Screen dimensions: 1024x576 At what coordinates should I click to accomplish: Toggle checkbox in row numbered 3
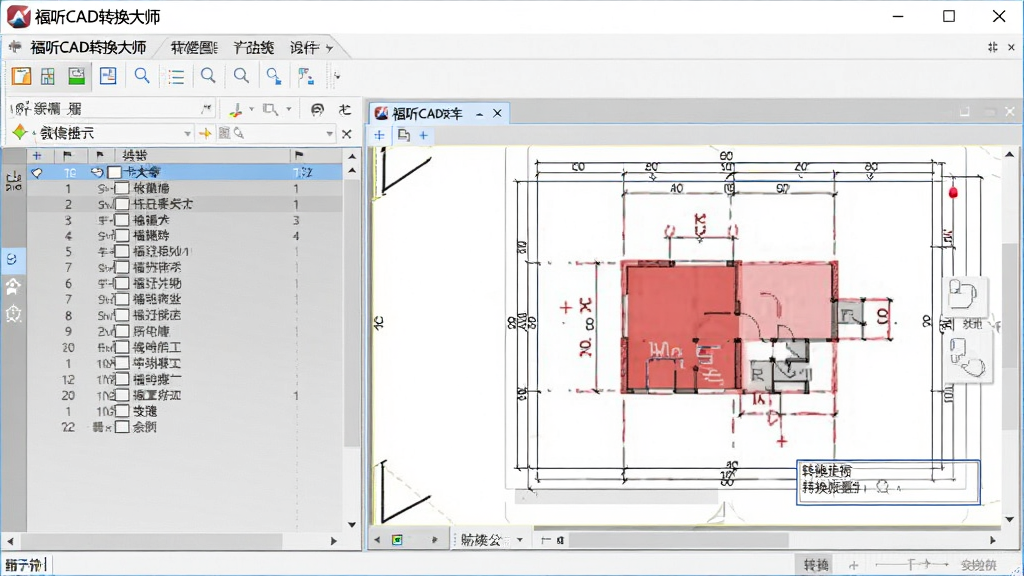coord(122,220)
